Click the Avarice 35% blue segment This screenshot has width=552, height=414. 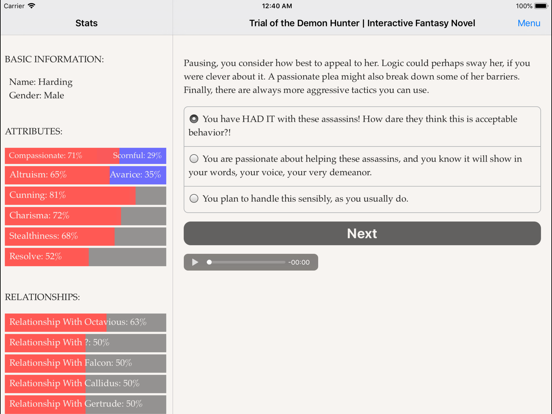[x=138, y=175]
